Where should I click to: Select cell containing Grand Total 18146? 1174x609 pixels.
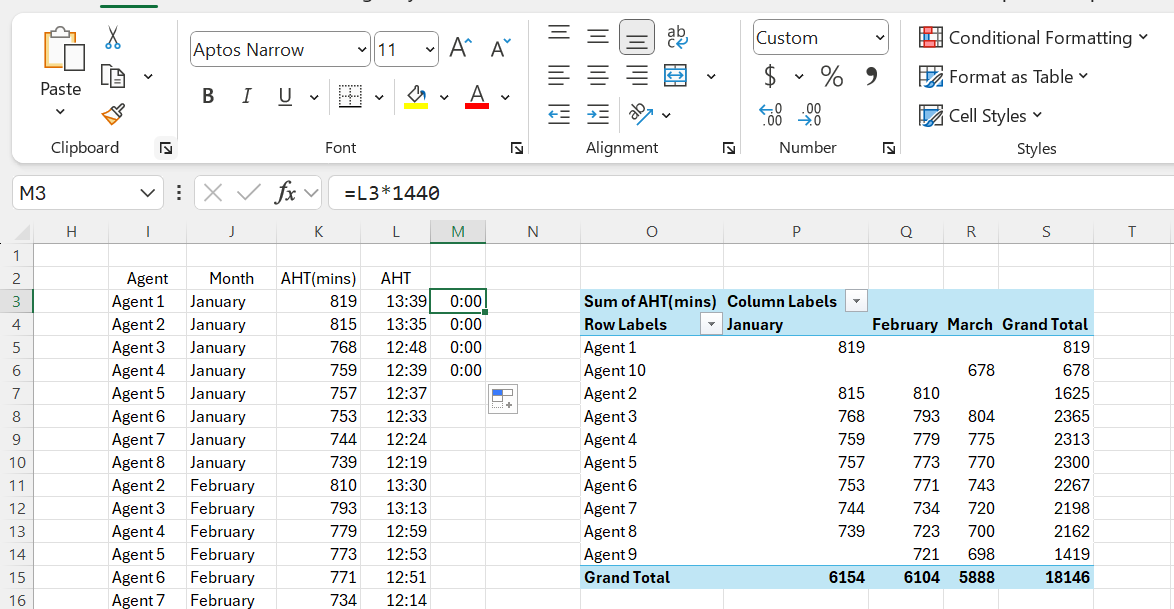point(1046,578)
